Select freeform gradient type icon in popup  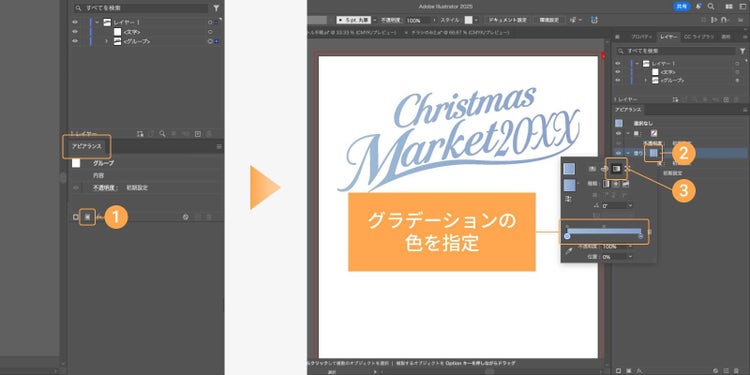tap(625, 183)
